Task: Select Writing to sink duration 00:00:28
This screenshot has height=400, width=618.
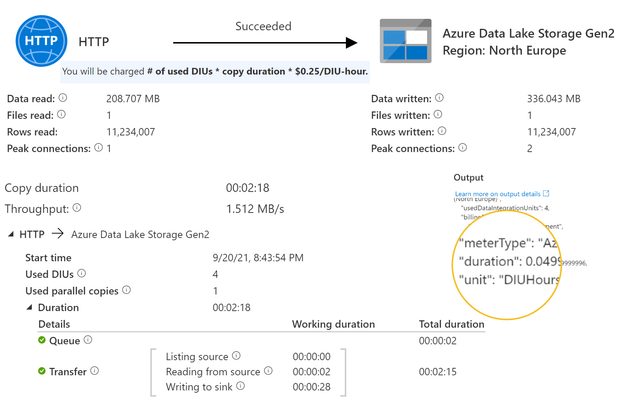Action: click(311, 387)
